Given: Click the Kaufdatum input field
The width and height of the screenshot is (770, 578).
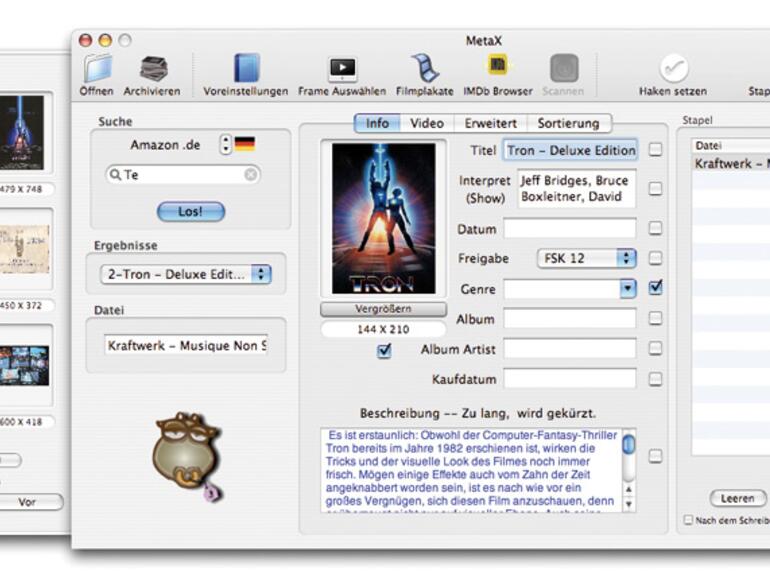Looking at the screenshot, I should click(570, 379).
